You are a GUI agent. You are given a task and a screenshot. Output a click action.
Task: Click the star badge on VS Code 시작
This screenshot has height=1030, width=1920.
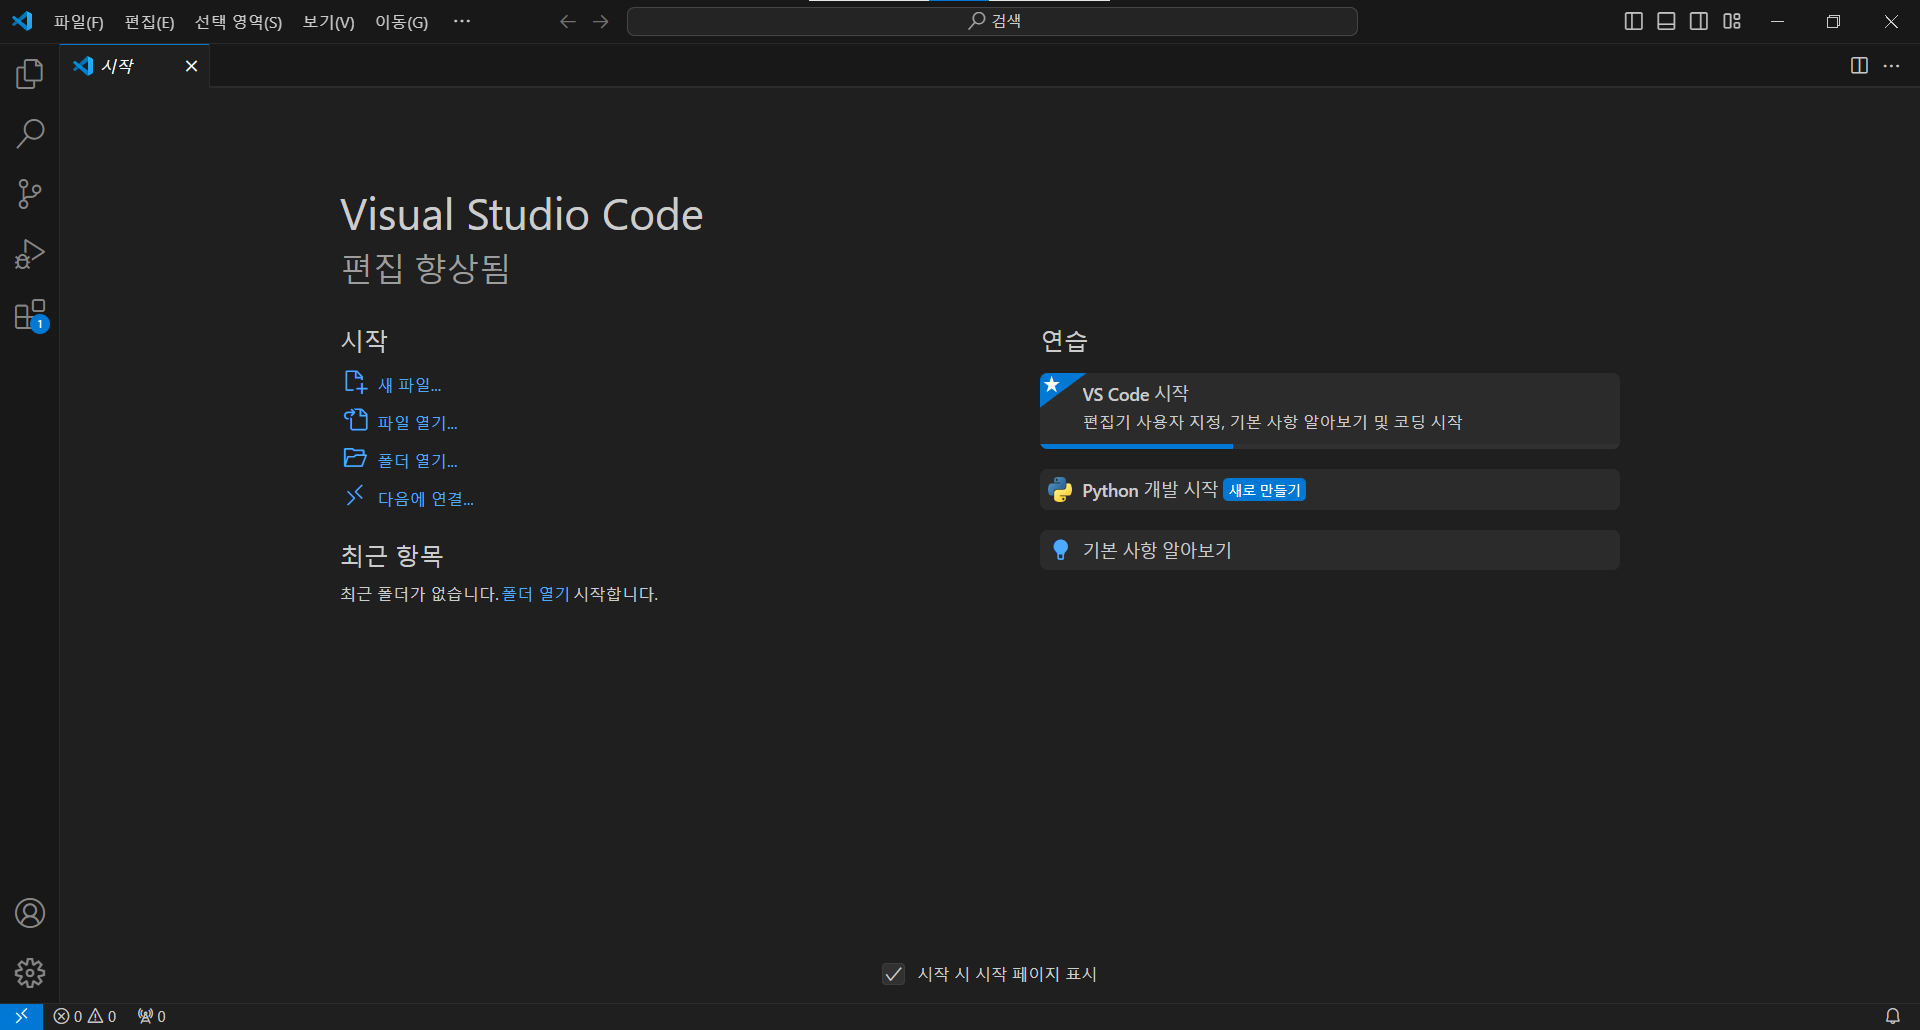[x=1052, y=385]
